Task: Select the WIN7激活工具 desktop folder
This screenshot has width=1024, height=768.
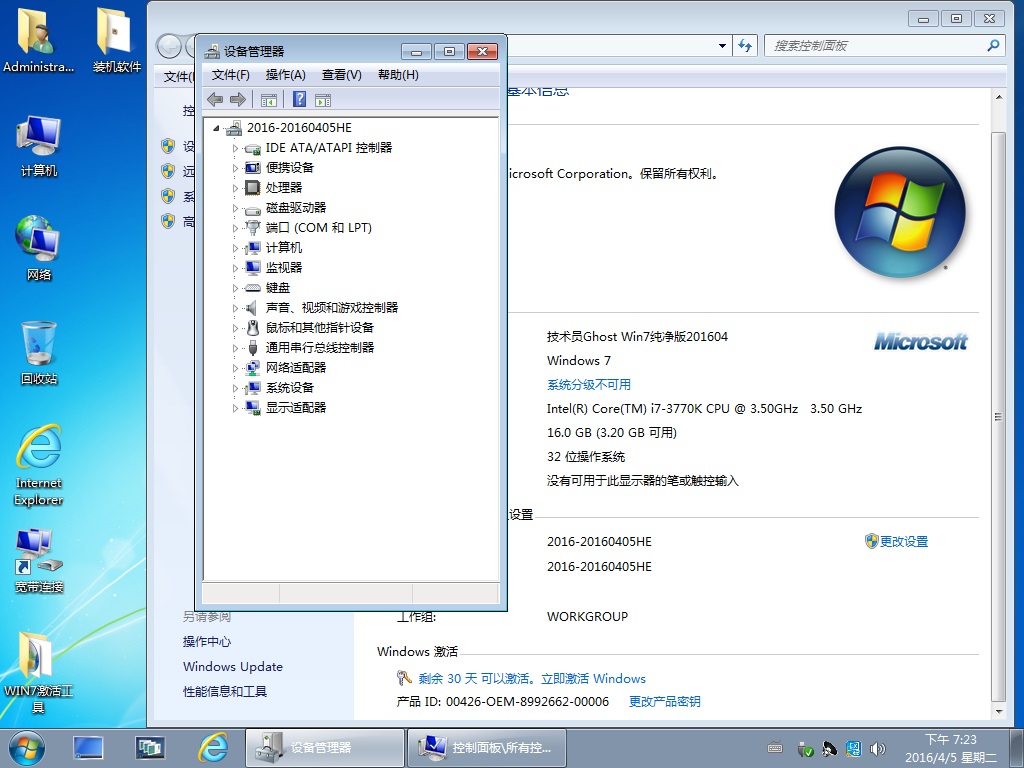Action: [39, 671]
